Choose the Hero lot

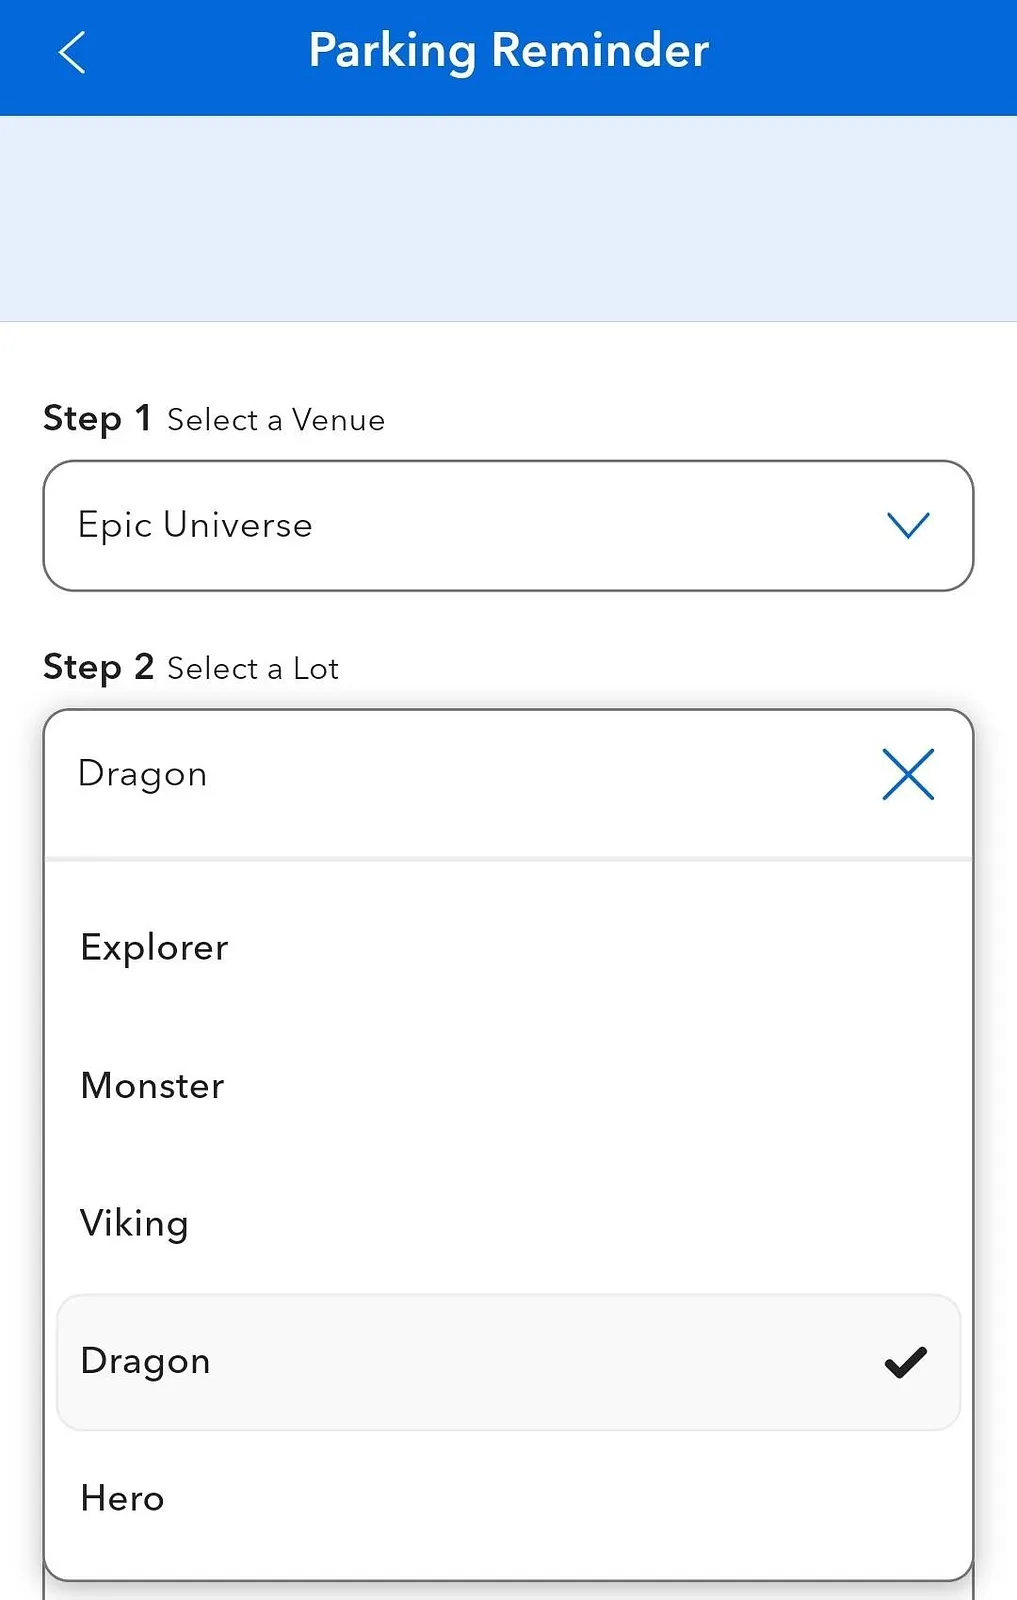click(508, 1499)
